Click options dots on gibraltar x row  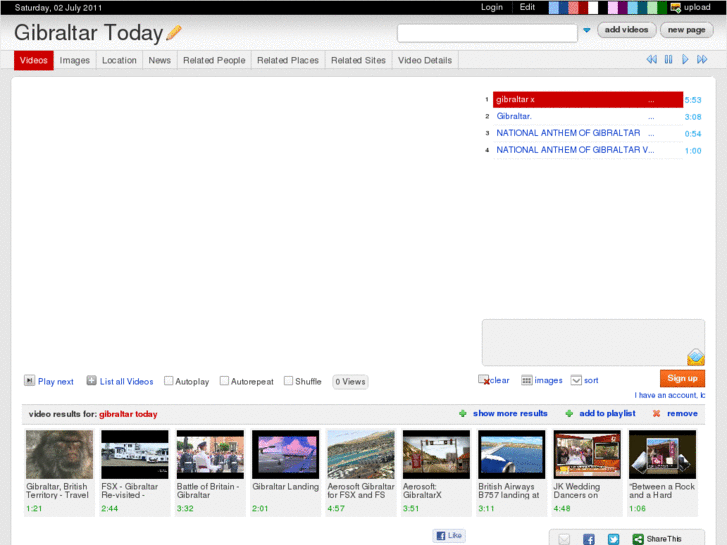coord(651,101)
